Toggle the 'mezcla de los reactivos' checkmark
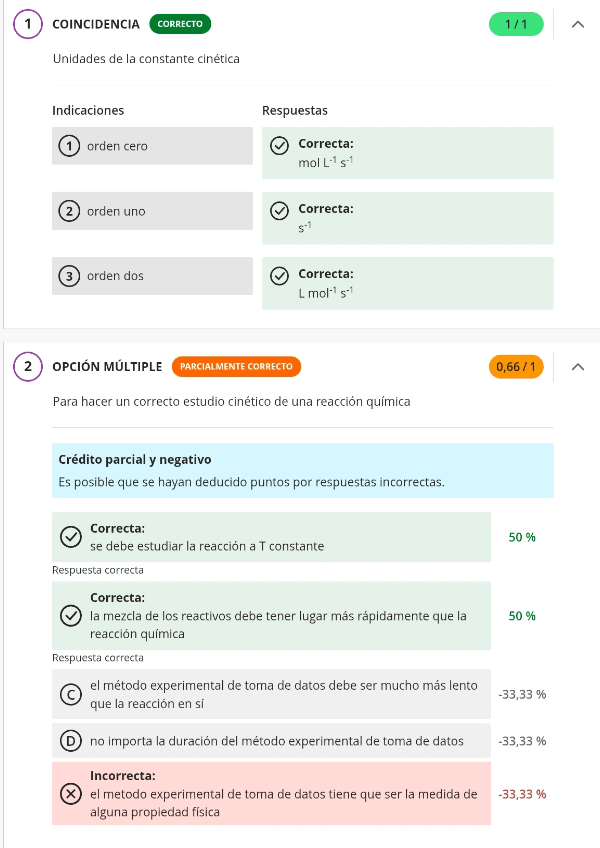The width and height of the screenshot is (600, 848). click(71, 616)
